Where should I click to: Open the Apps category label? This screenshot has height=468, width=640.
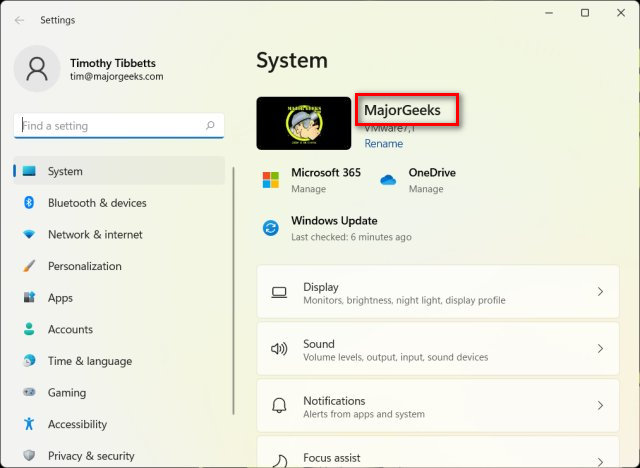click(x=60, y=298)
